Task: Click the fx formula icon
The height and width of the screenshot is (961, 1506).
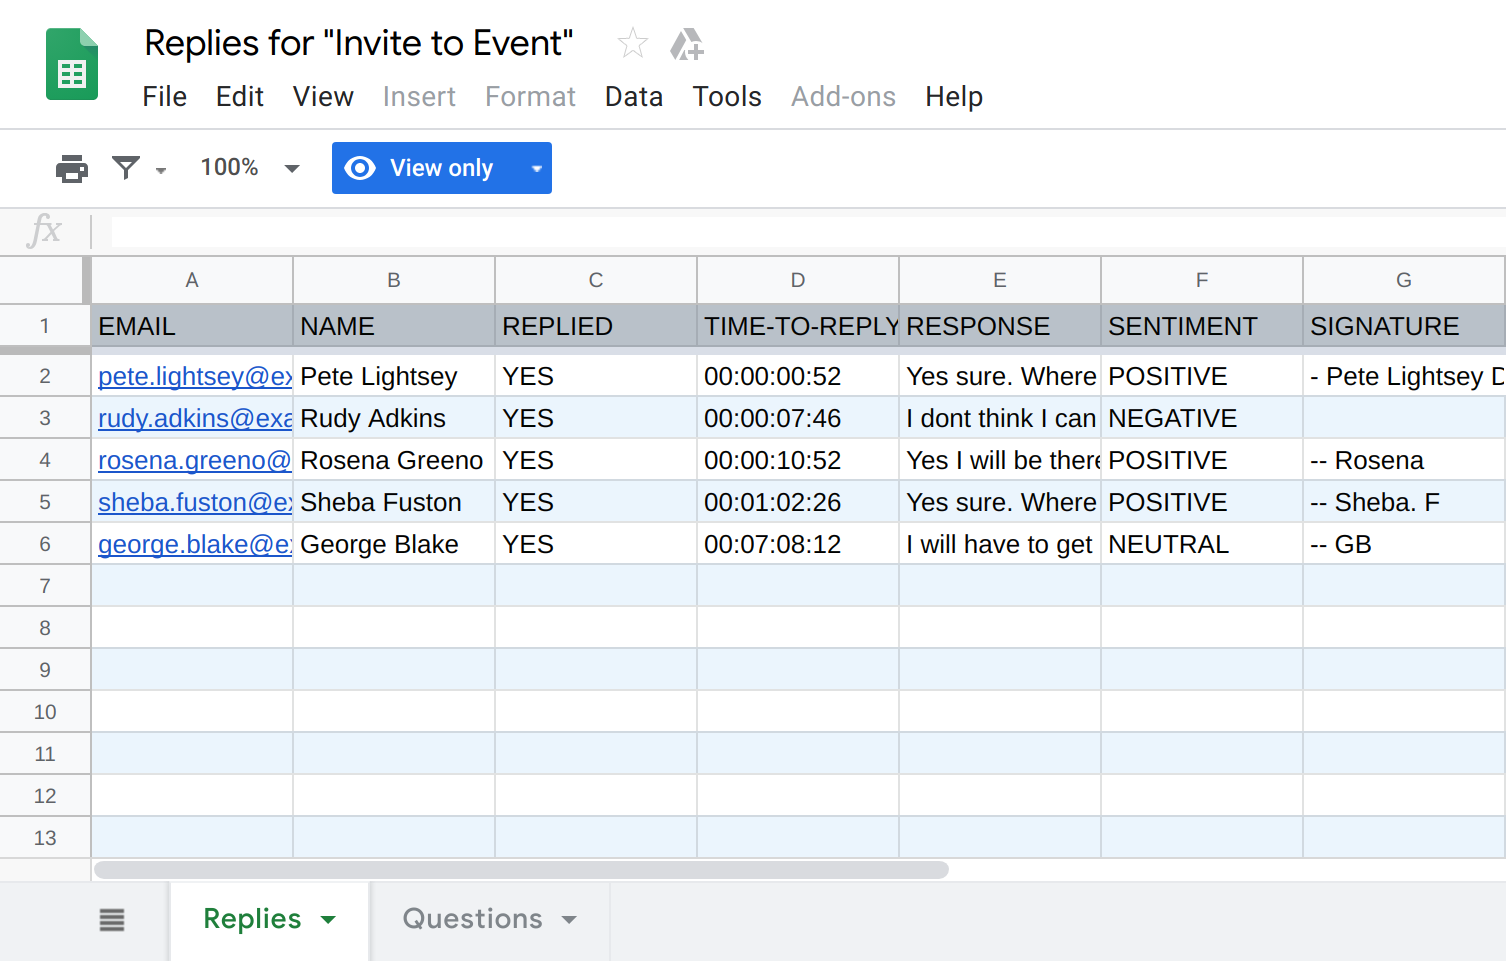Action: pyautogui.click(x=45, y=231)
